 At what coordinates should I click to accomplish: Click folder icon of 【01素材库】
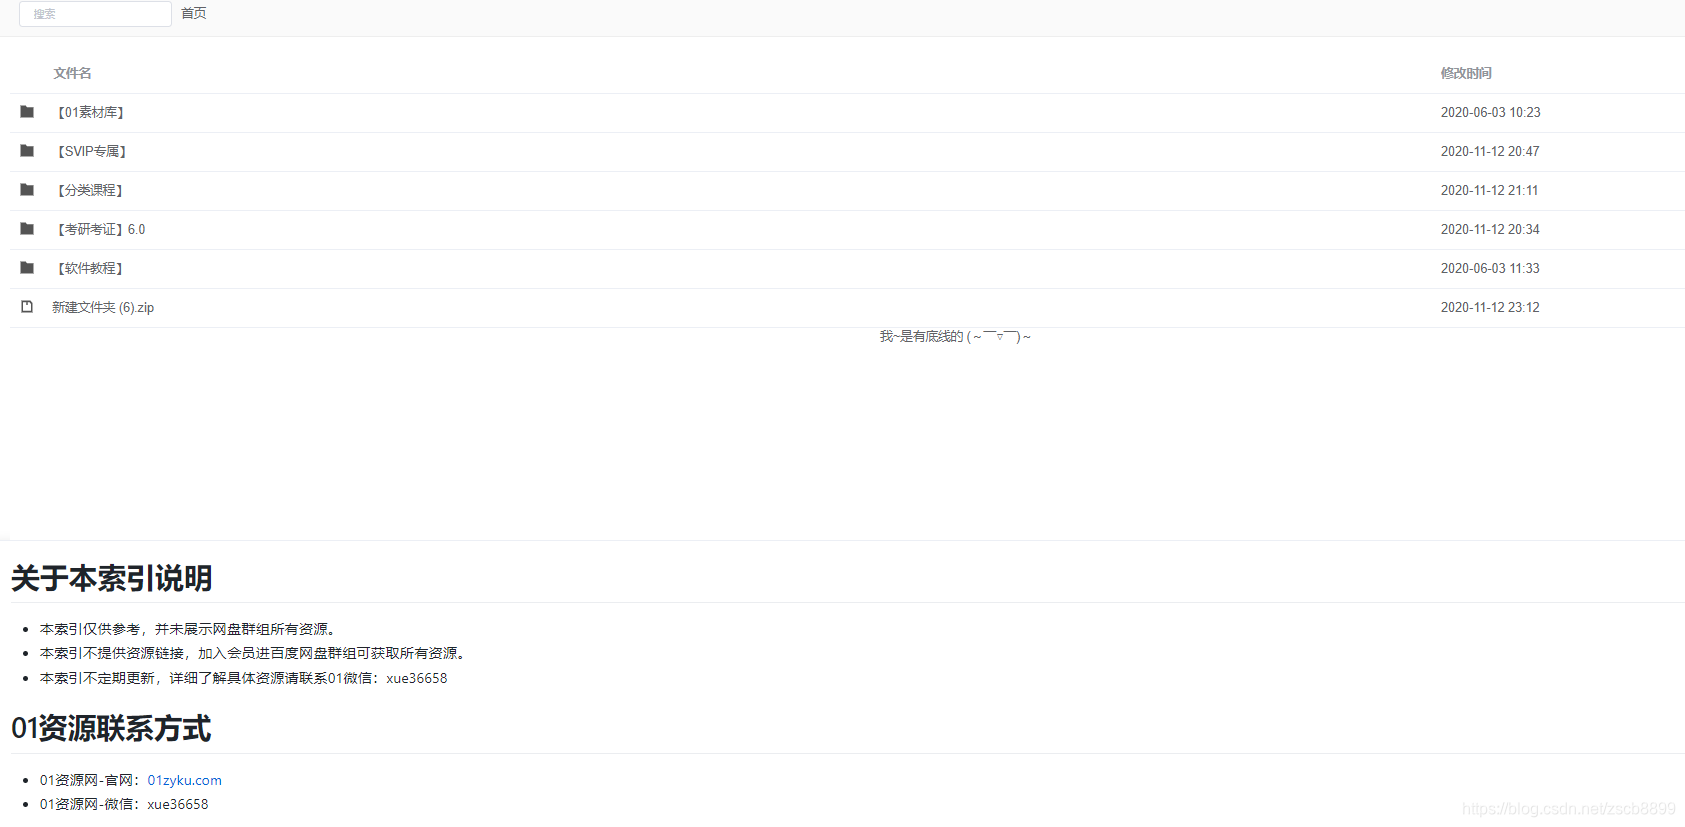pos(27,112)
